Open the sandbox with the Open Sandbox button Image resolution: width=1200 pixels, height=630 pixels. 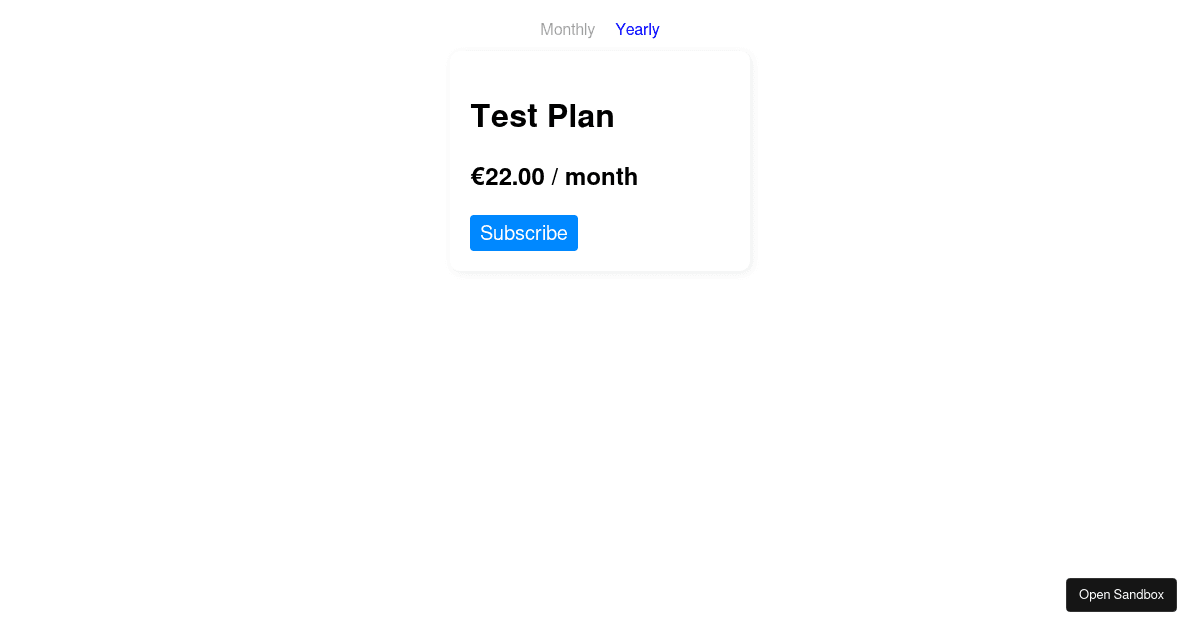1121,594
